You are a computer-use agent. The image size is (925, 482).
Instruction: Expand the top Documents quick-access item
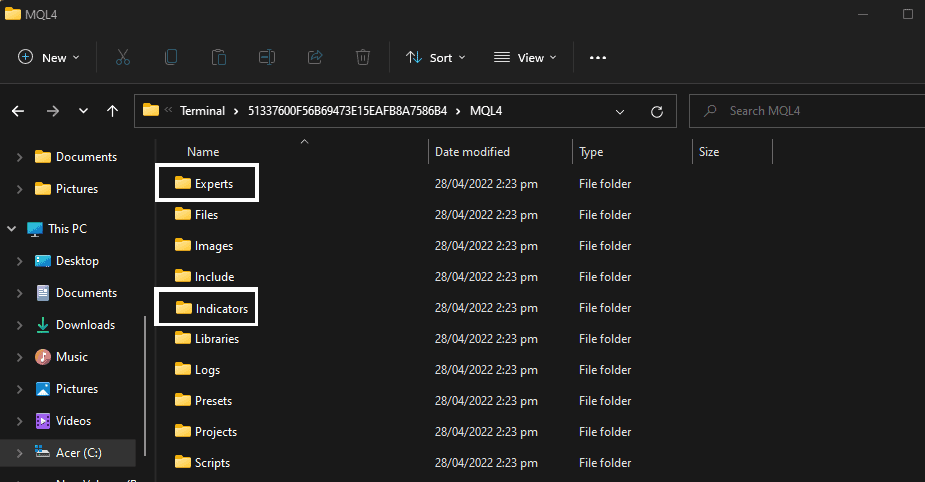[x=19, y=157]
